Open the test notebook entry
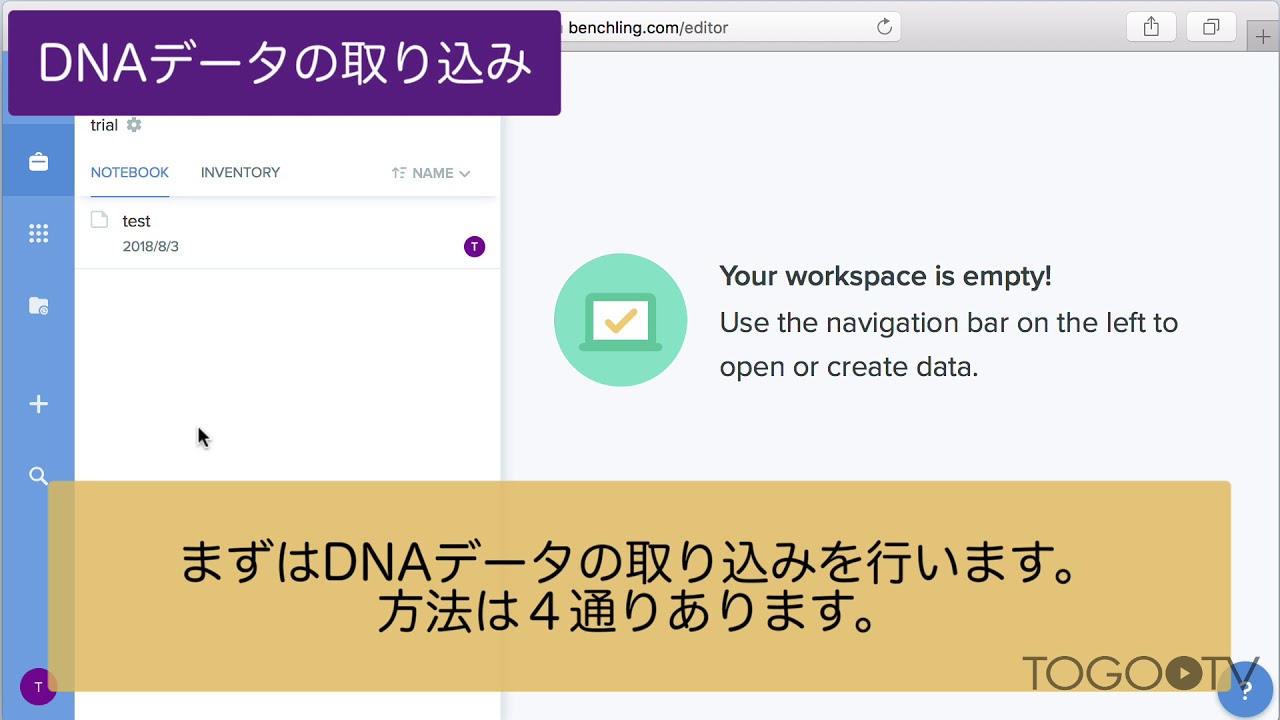This screenshot has height=720, width=1280. click(288, 233)
